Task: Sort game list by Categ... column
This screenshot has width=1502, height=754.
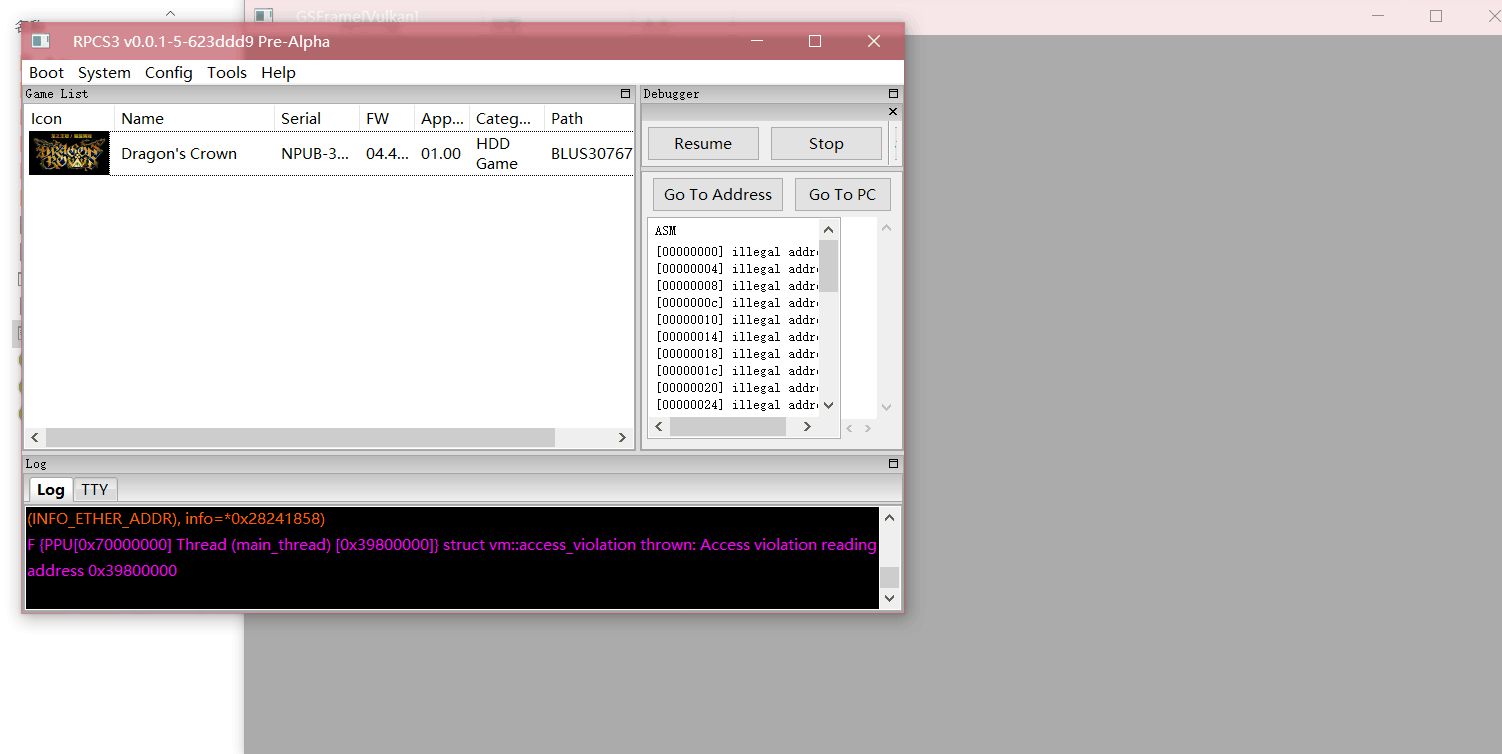Action: click(x=507, y=118)
